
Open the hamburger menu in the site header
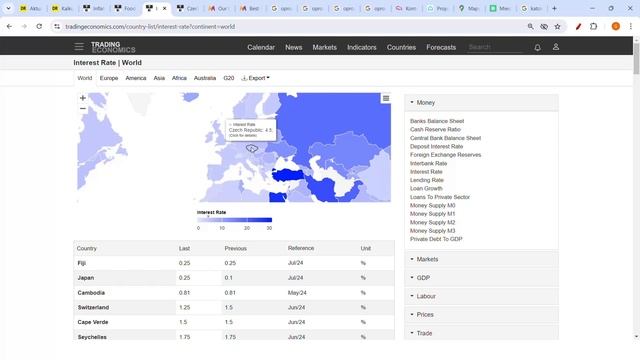point(79,47)
